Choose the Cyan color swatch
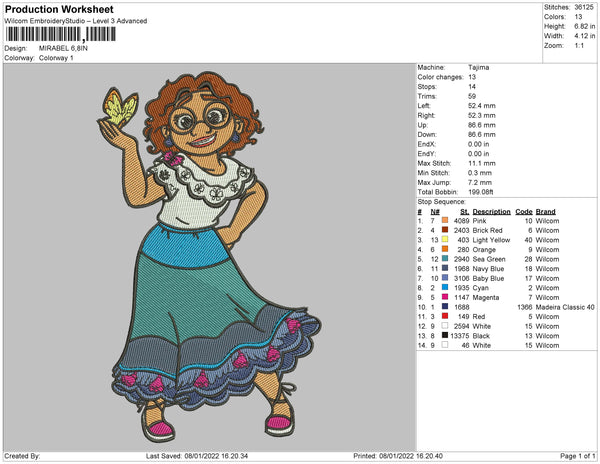This screenshot has height=464, width=600. [445, 288]
